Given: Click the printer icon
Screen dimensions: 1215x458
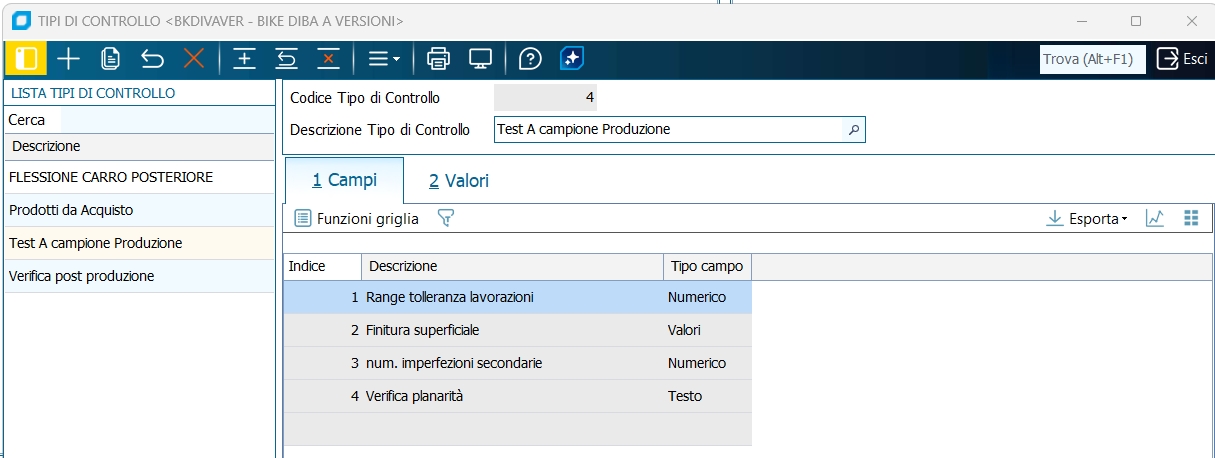Looking at the screenshot, I should click(438, 59).
